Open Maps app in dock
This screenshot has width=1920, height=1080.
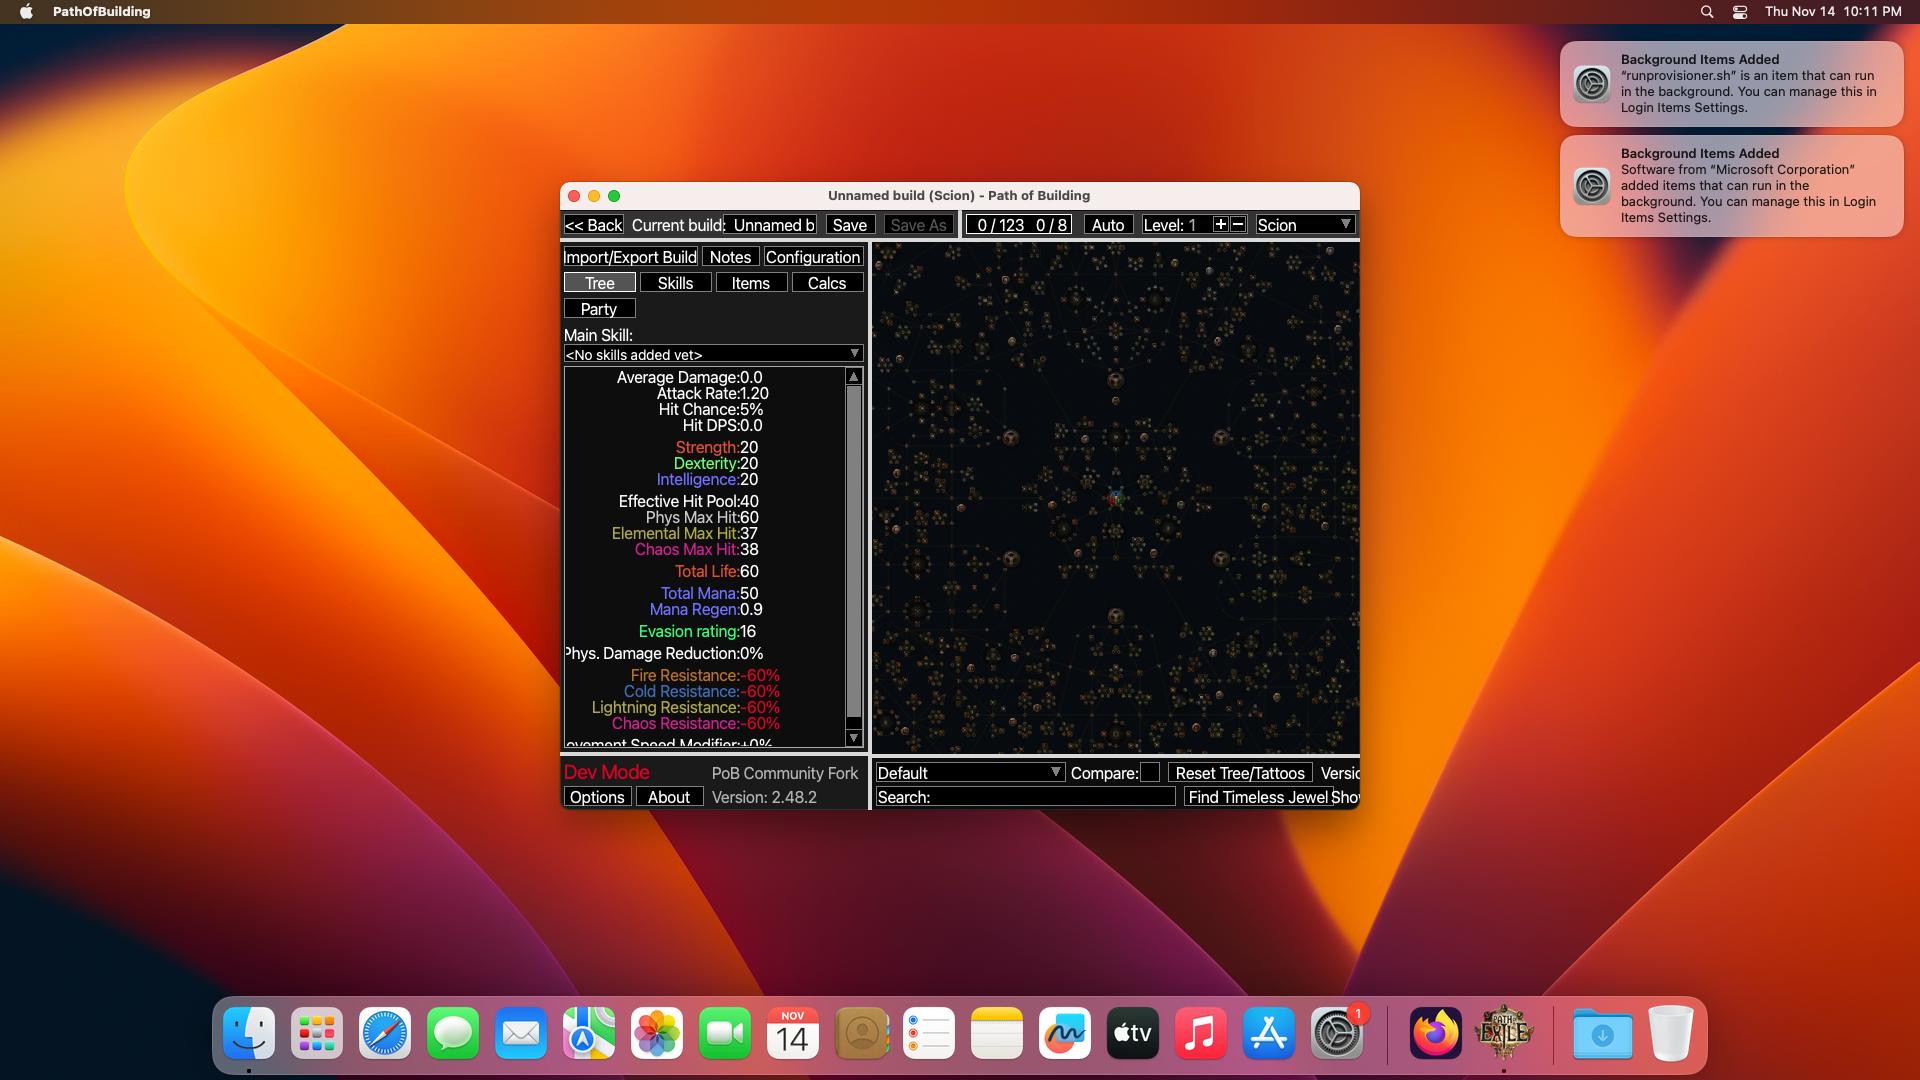(589, 1033)
